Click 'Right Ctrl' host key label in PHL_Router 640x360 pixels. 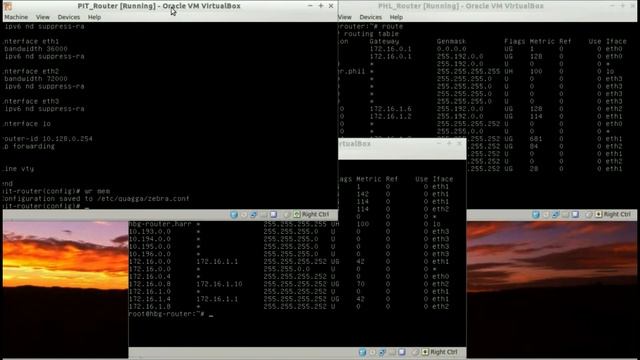pos(617,214)
